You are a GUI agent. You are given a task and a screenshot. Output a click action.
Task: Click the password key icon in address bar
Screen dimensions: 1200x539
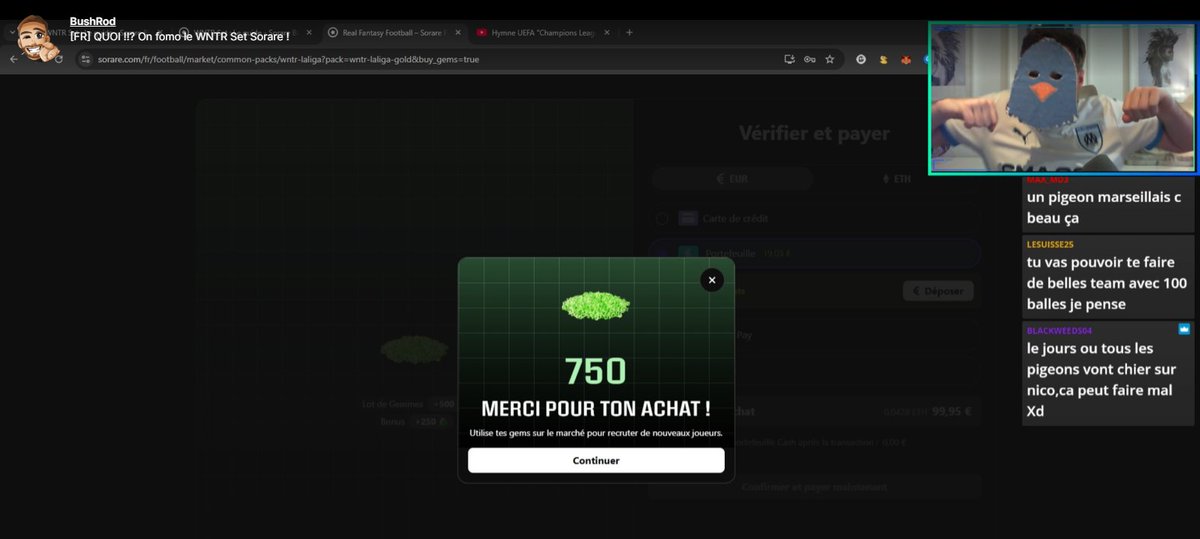click(x=809, y=59)
